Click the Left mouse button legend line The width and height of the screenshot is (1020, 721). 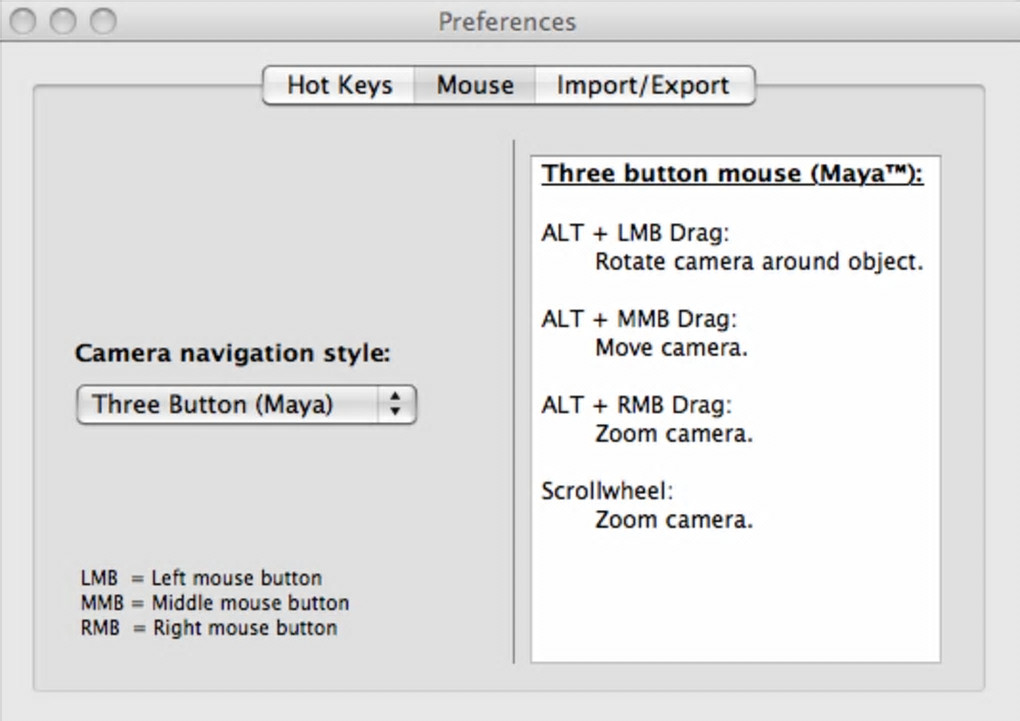201,578
